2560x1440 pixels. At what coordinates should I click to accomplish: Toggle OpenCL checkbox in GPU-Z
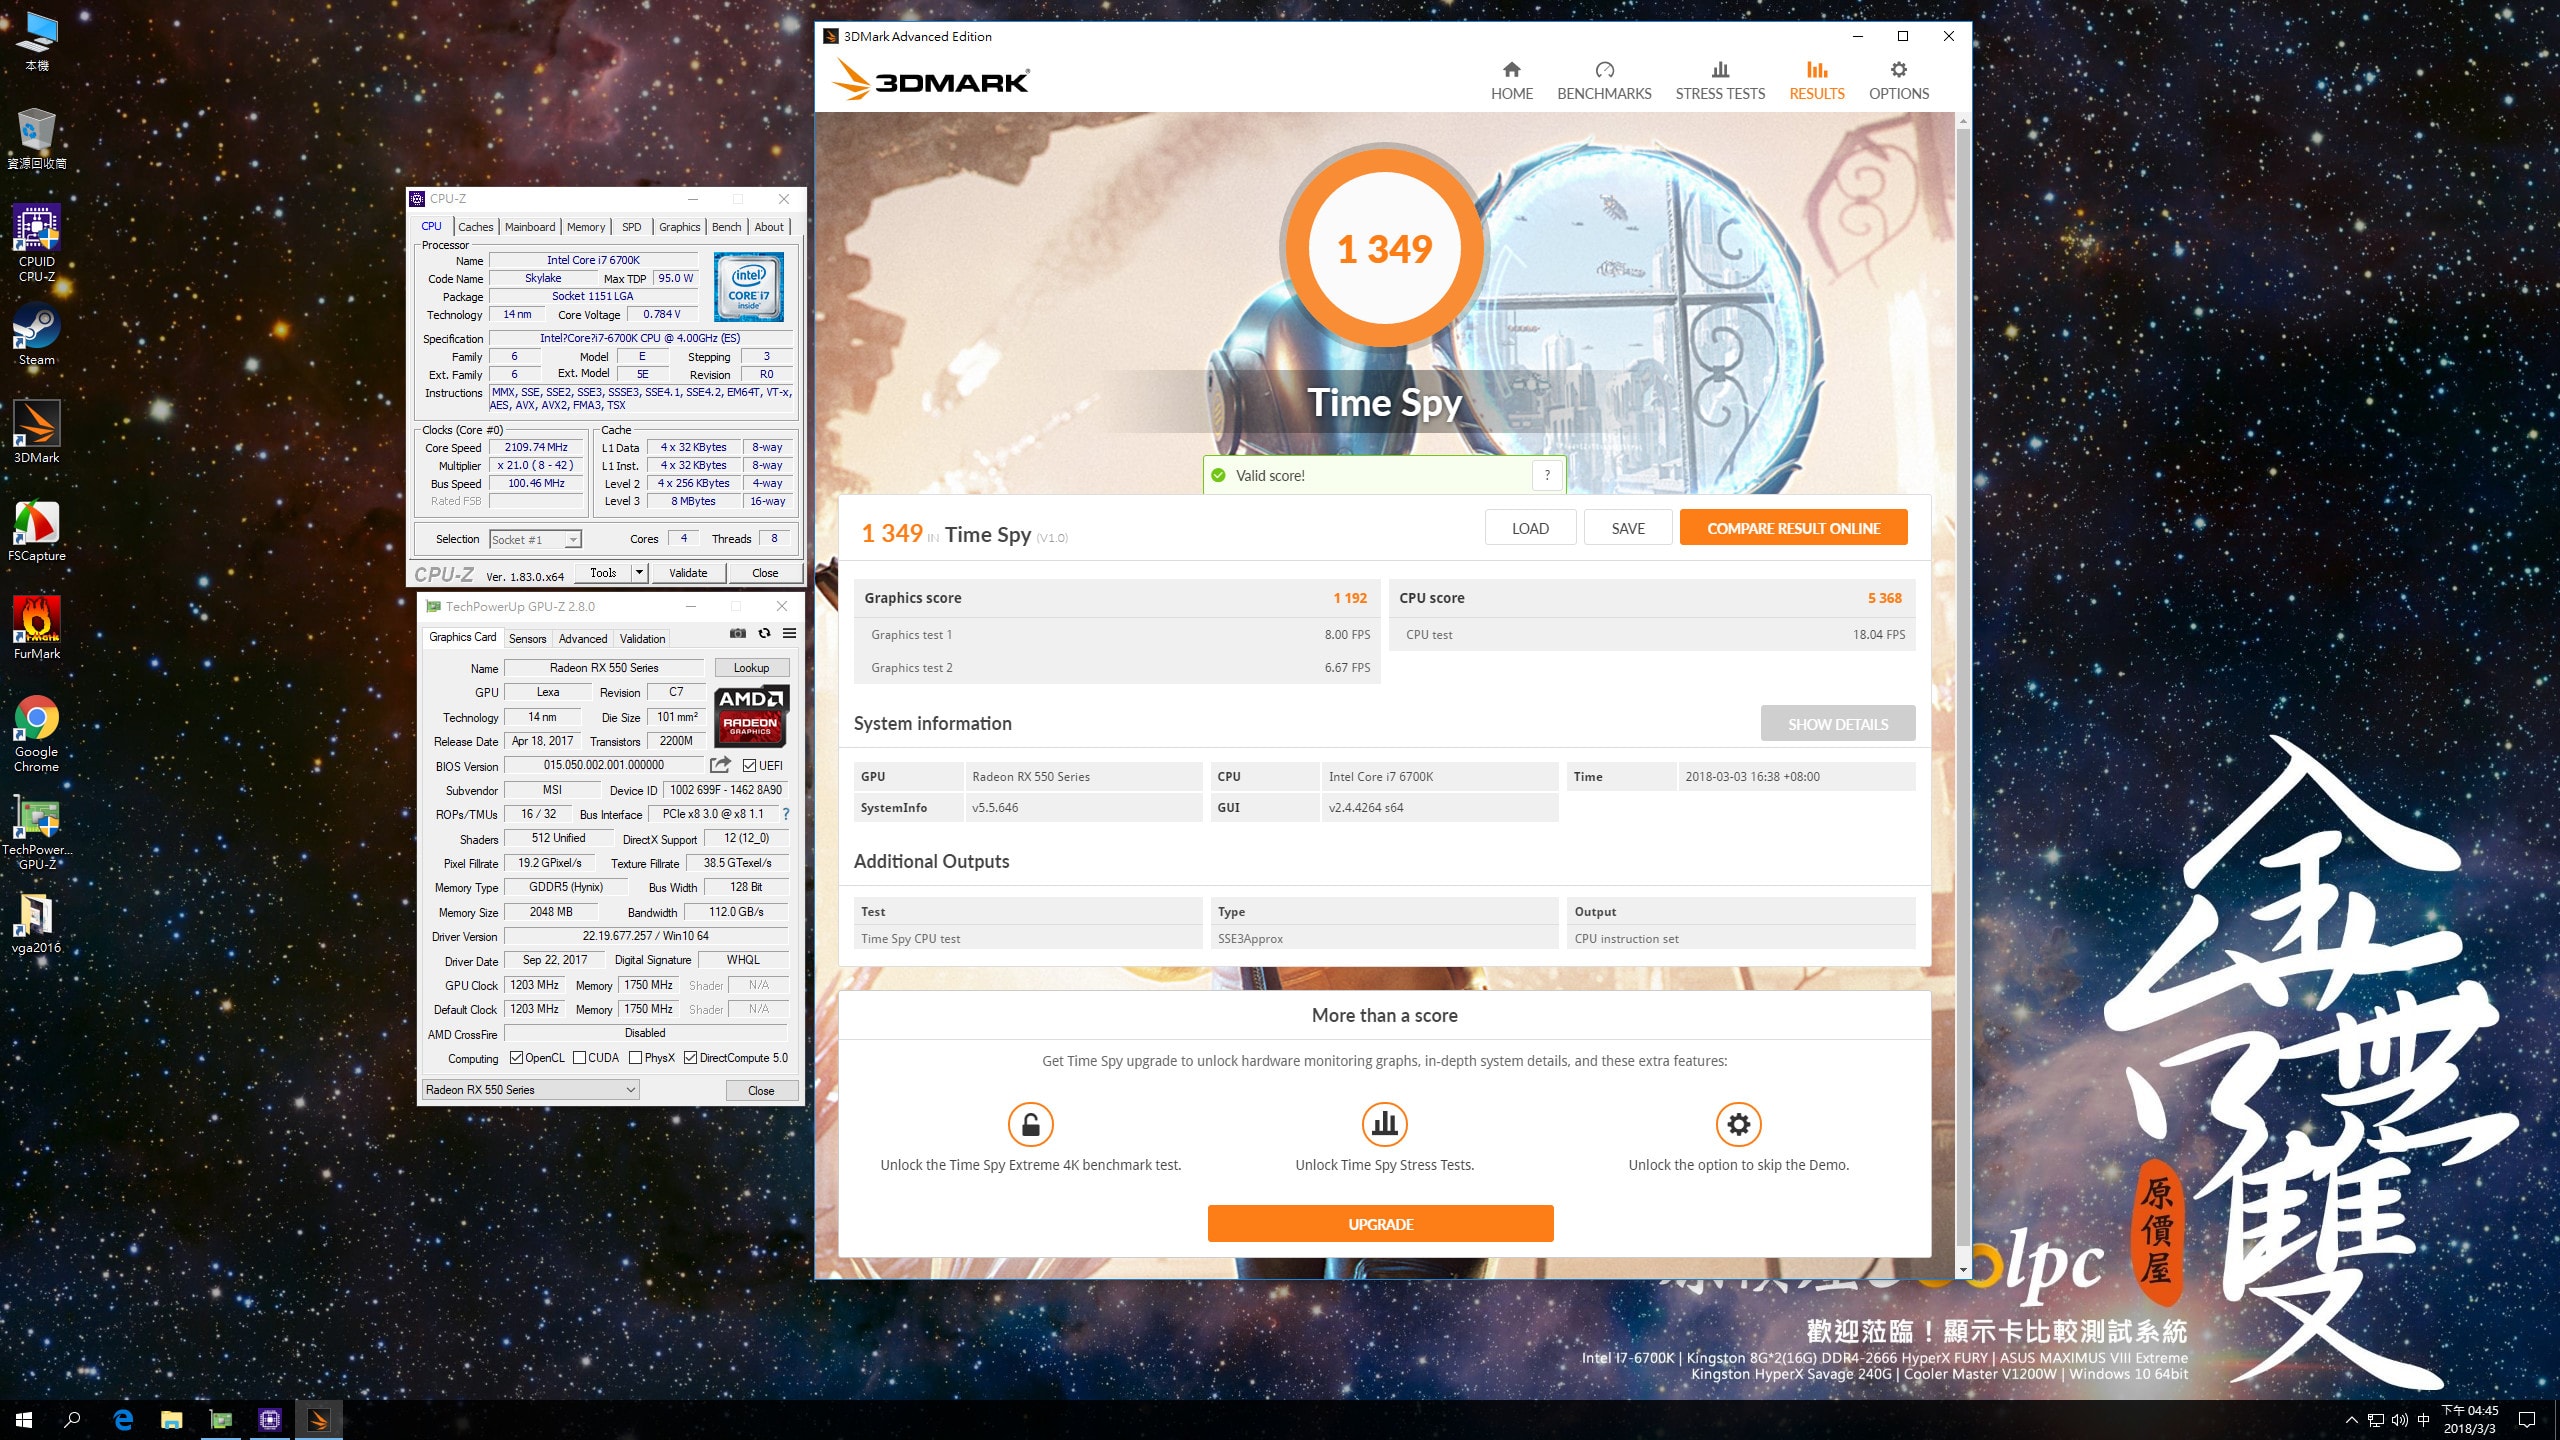(x=516, y=1058)
